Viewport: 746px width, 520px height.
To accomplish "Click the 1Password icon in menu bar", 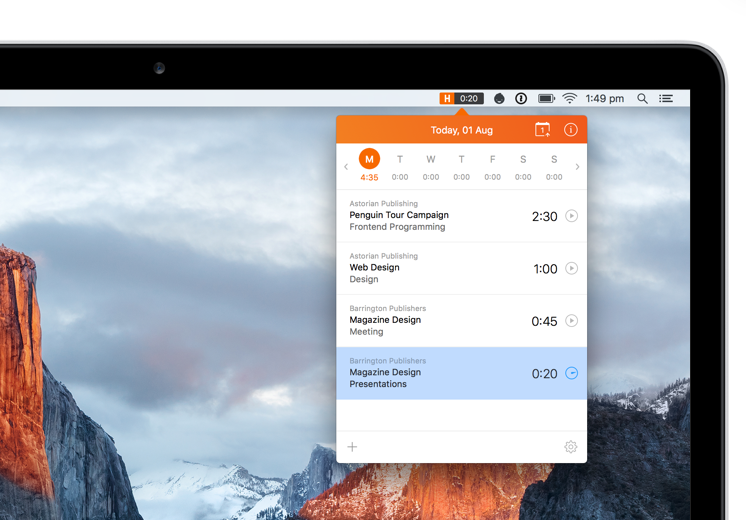I will 521,98.
